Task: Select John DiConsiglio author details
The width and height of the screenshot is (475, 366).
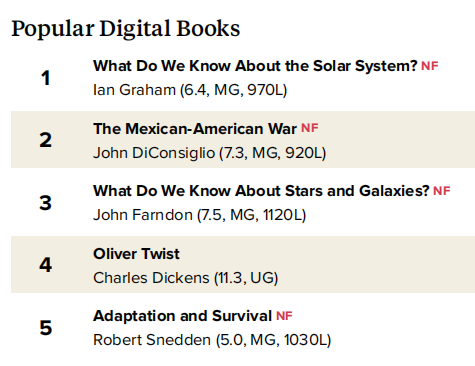Action: click(x=209, y=153)
